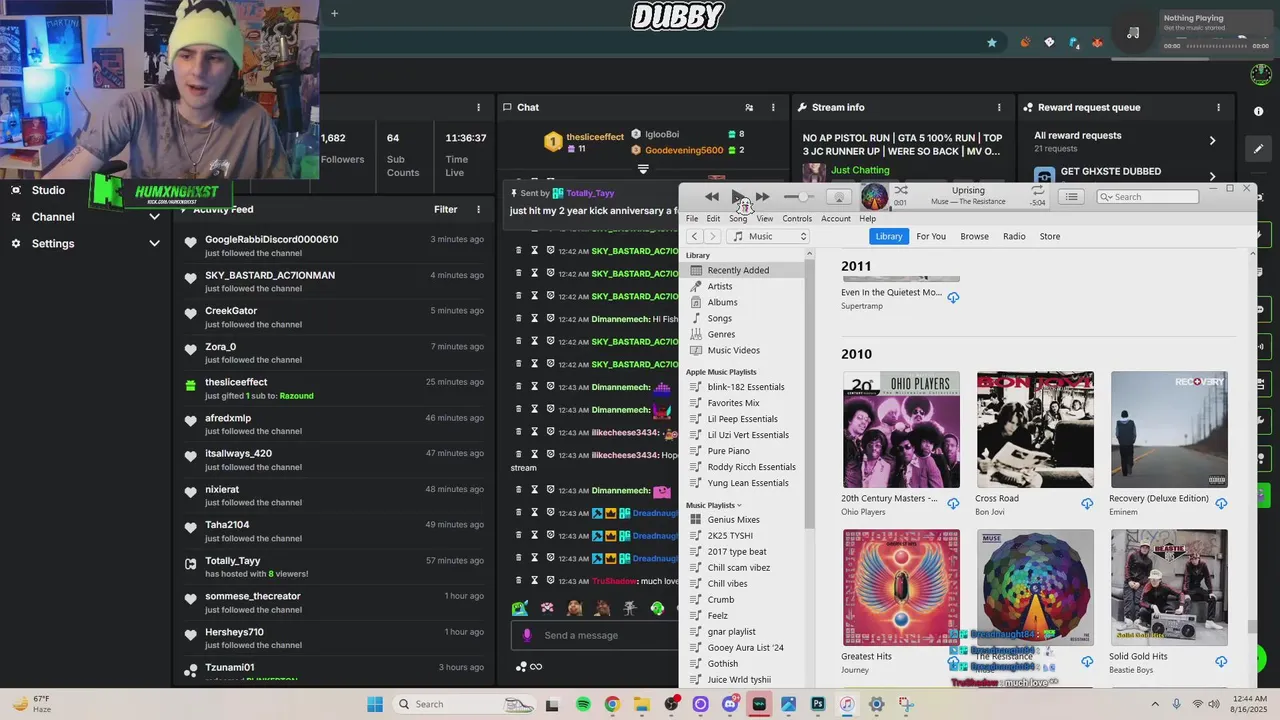Toggle repeat in the iTunes now-playing display
1280x720 pixels.
coord(1037,190)
